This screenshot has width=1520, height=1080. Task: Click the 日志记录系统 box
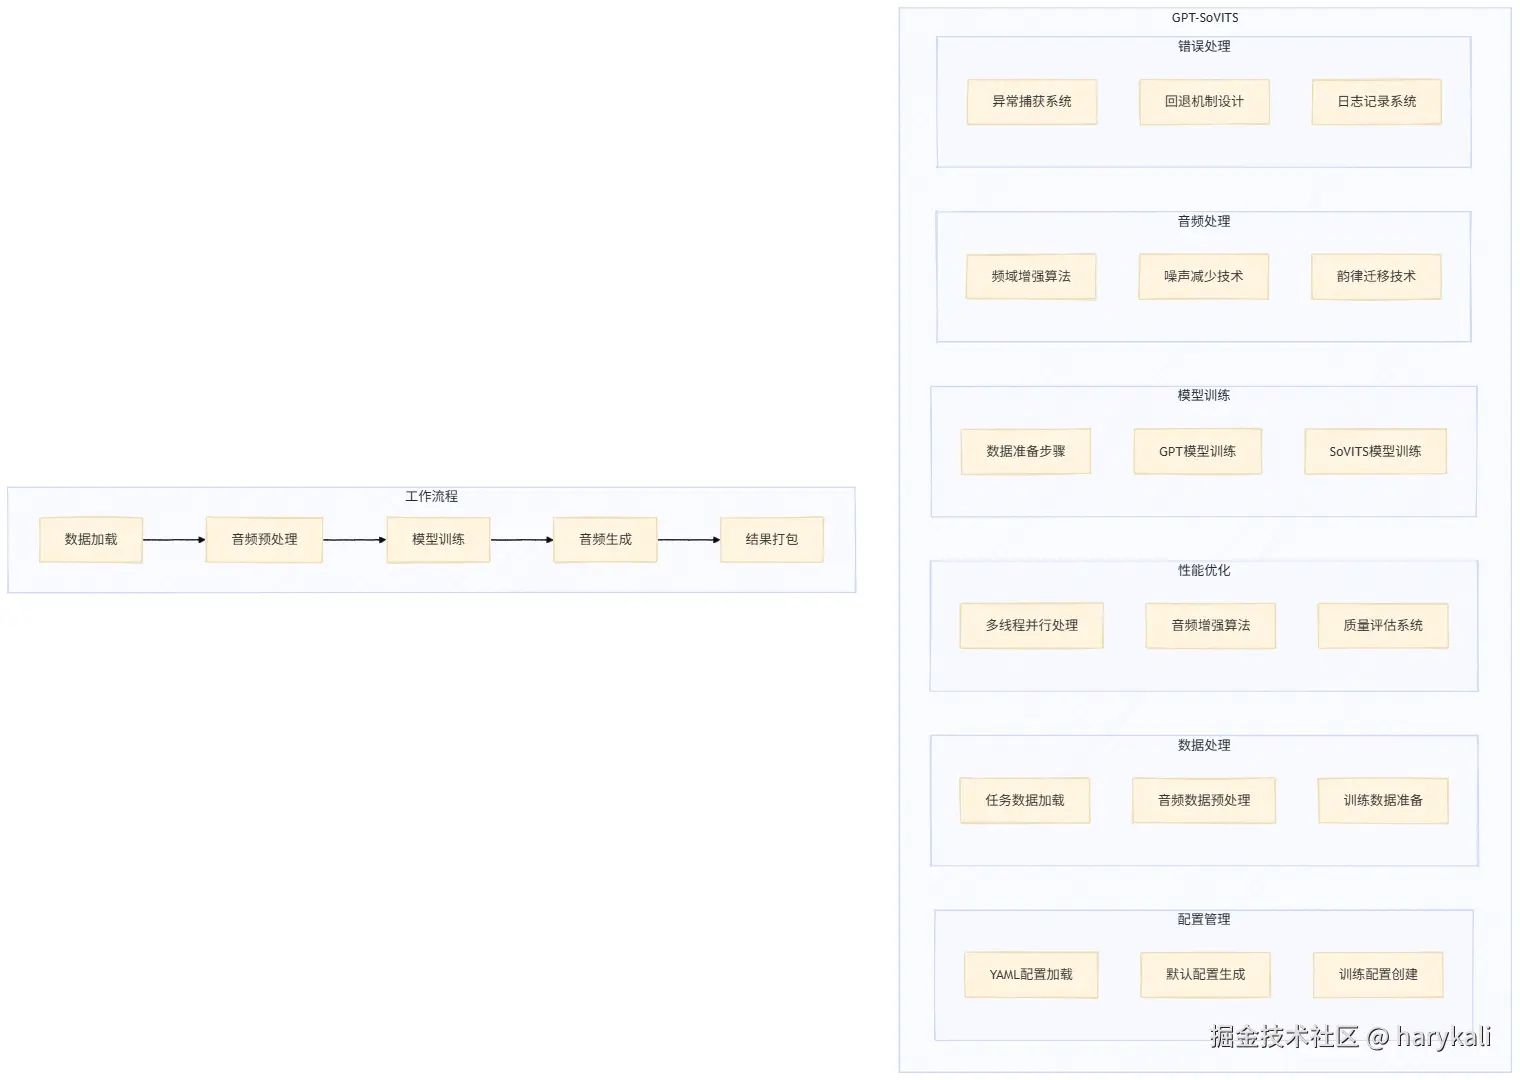pyautogui.click(x=1377, y=102)
